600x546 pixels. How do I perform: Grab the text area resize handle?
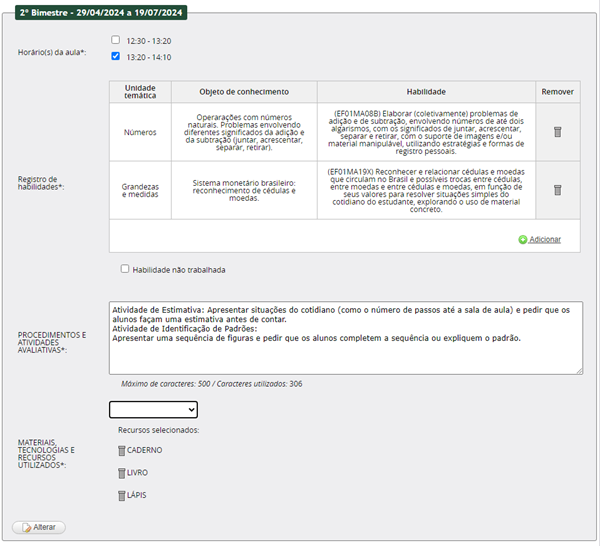578,370
